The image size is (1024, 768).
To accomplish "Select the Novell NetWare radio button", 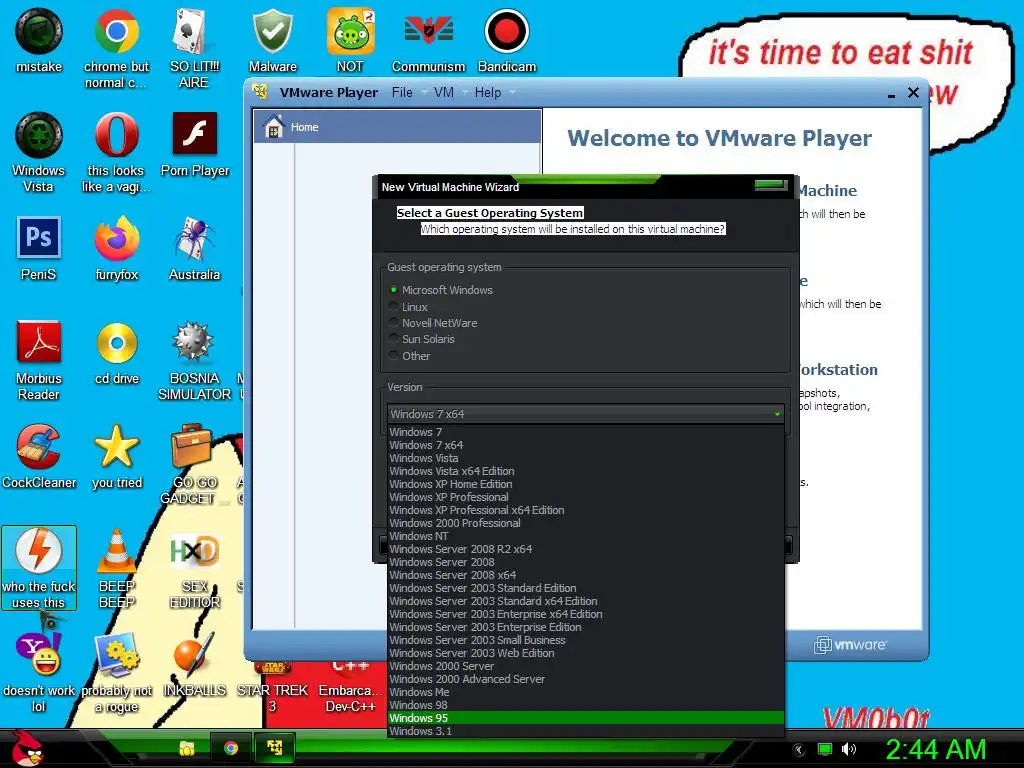I will (x=393, y=323).
